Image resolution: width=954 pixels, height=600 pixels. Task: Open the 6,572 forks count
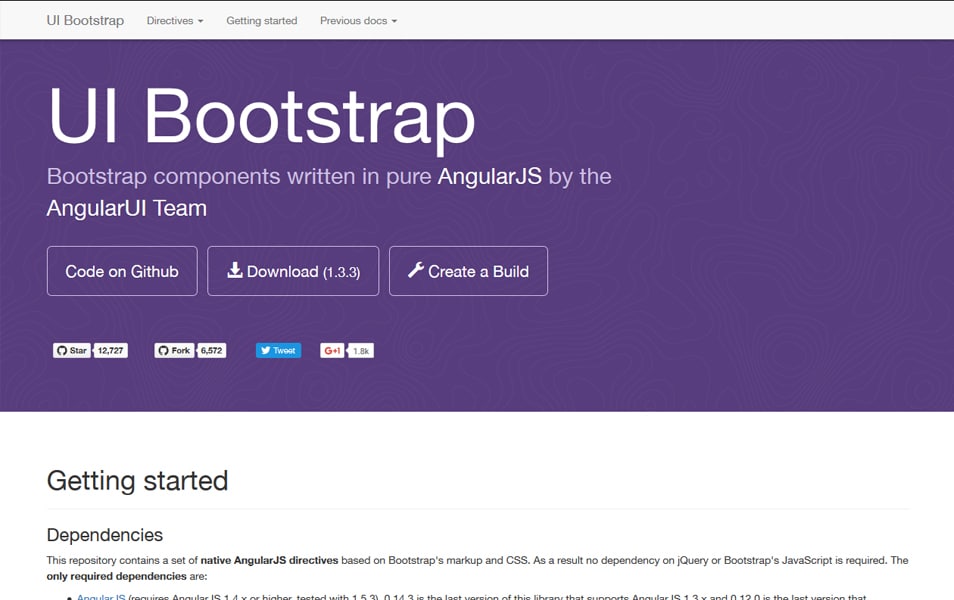212,351
